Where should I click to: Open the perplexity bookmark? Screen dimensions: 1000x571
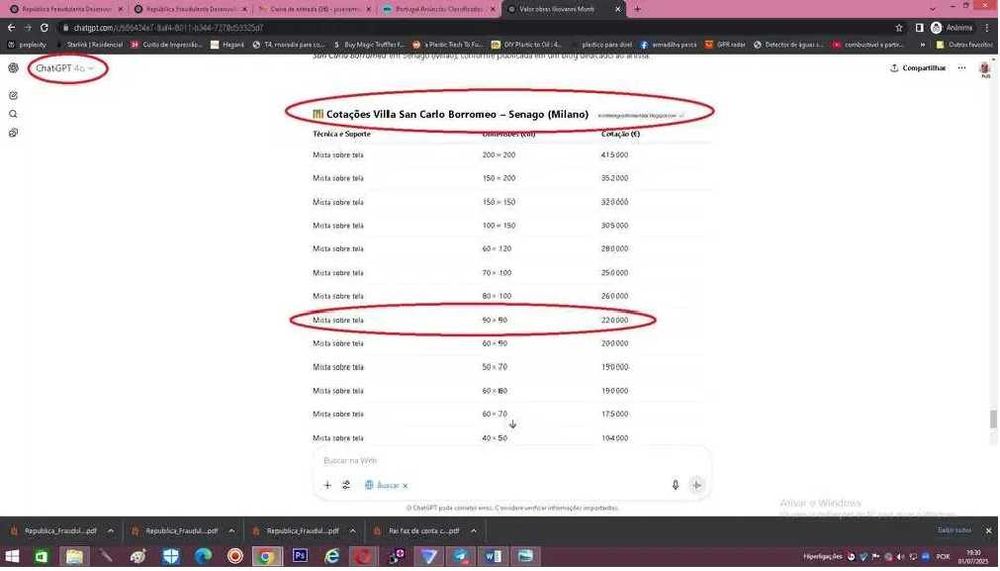(x=26, y=45)
